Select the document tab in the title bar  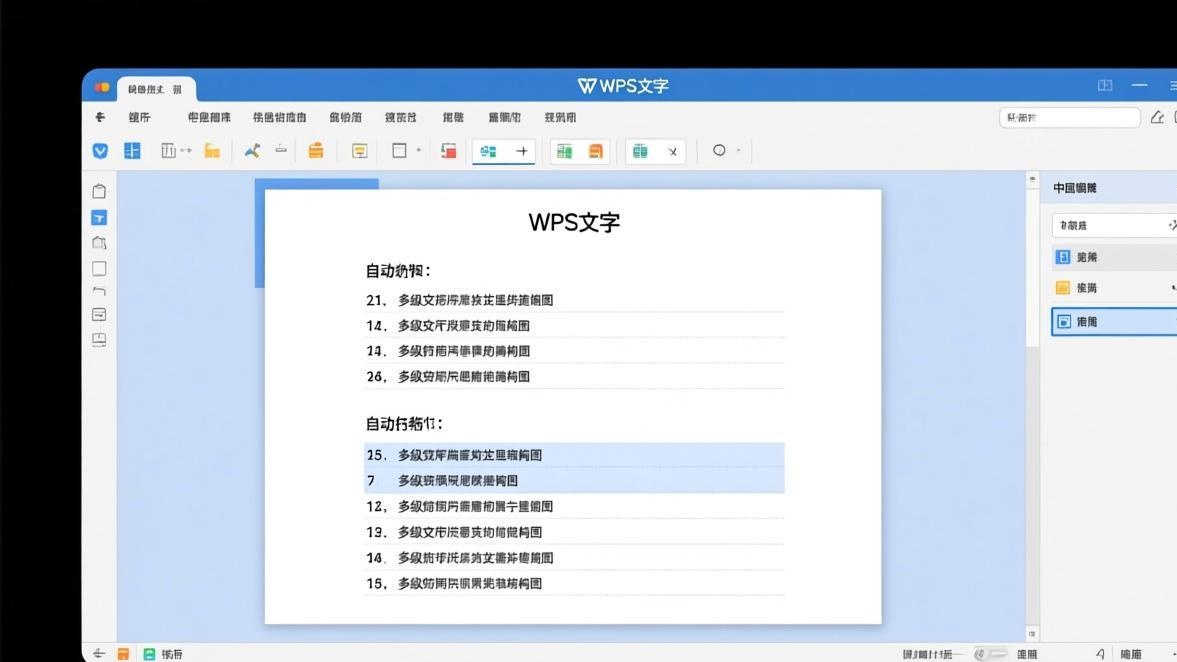[156, 89]
